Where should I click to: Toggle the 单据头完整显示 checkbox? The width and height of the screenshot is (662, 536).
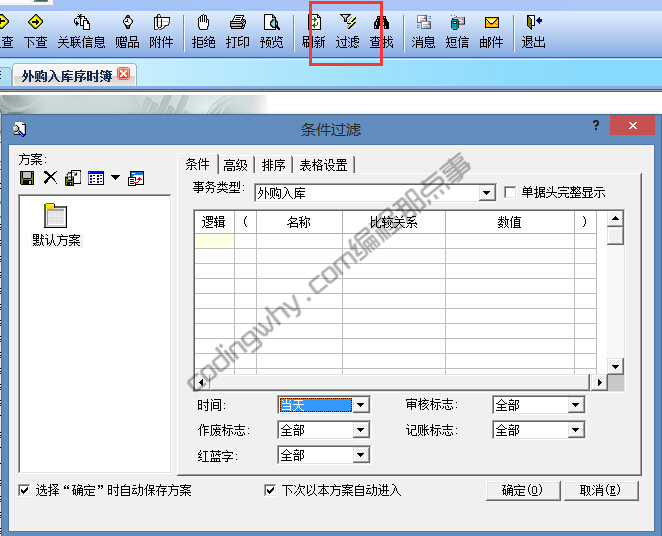tap(511, 192)
